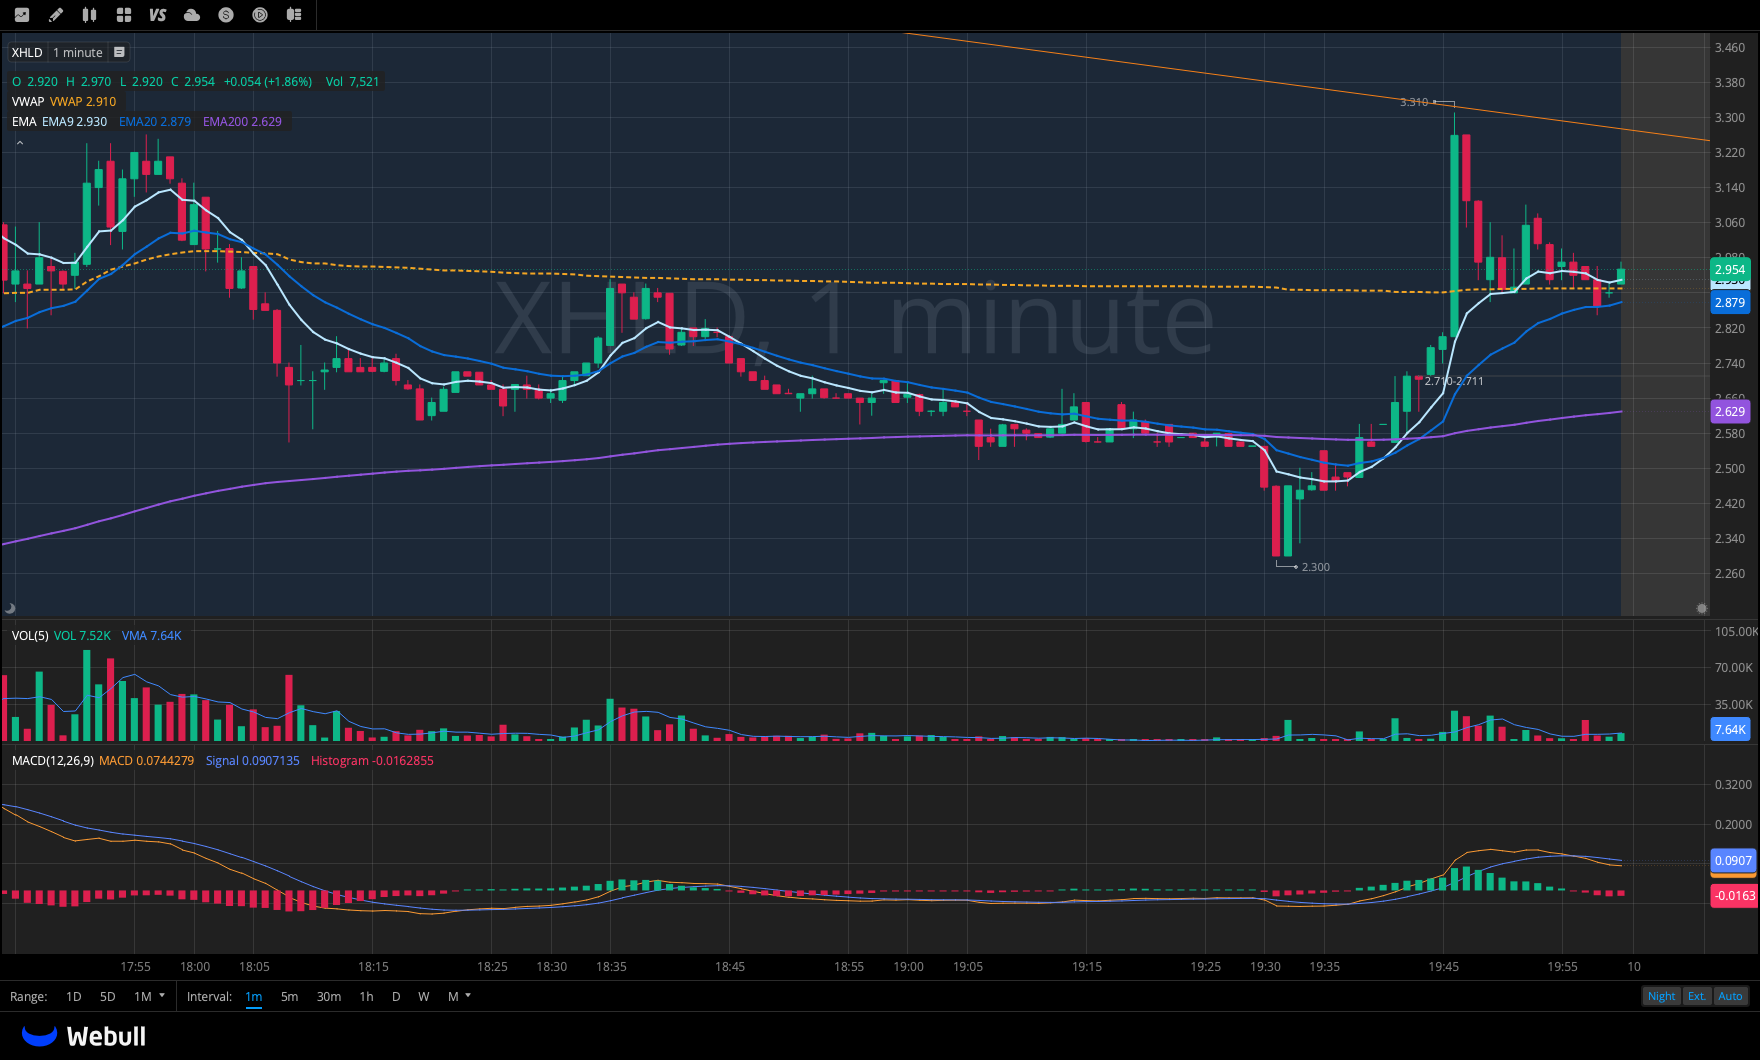Expand the M interval dropdown

pos(459,996)
